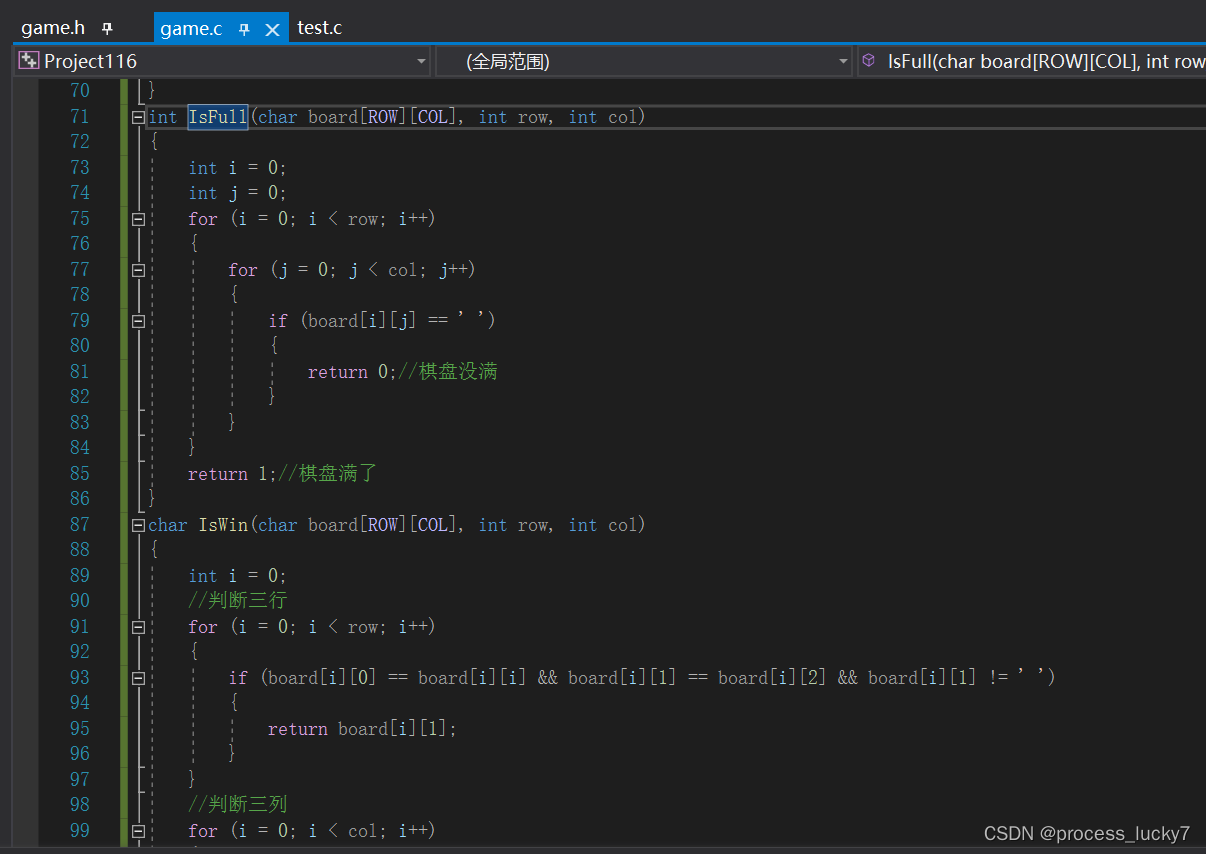Click 'return board[i][1];' on line 95
Screen dimensions: 1206x854
362,729
